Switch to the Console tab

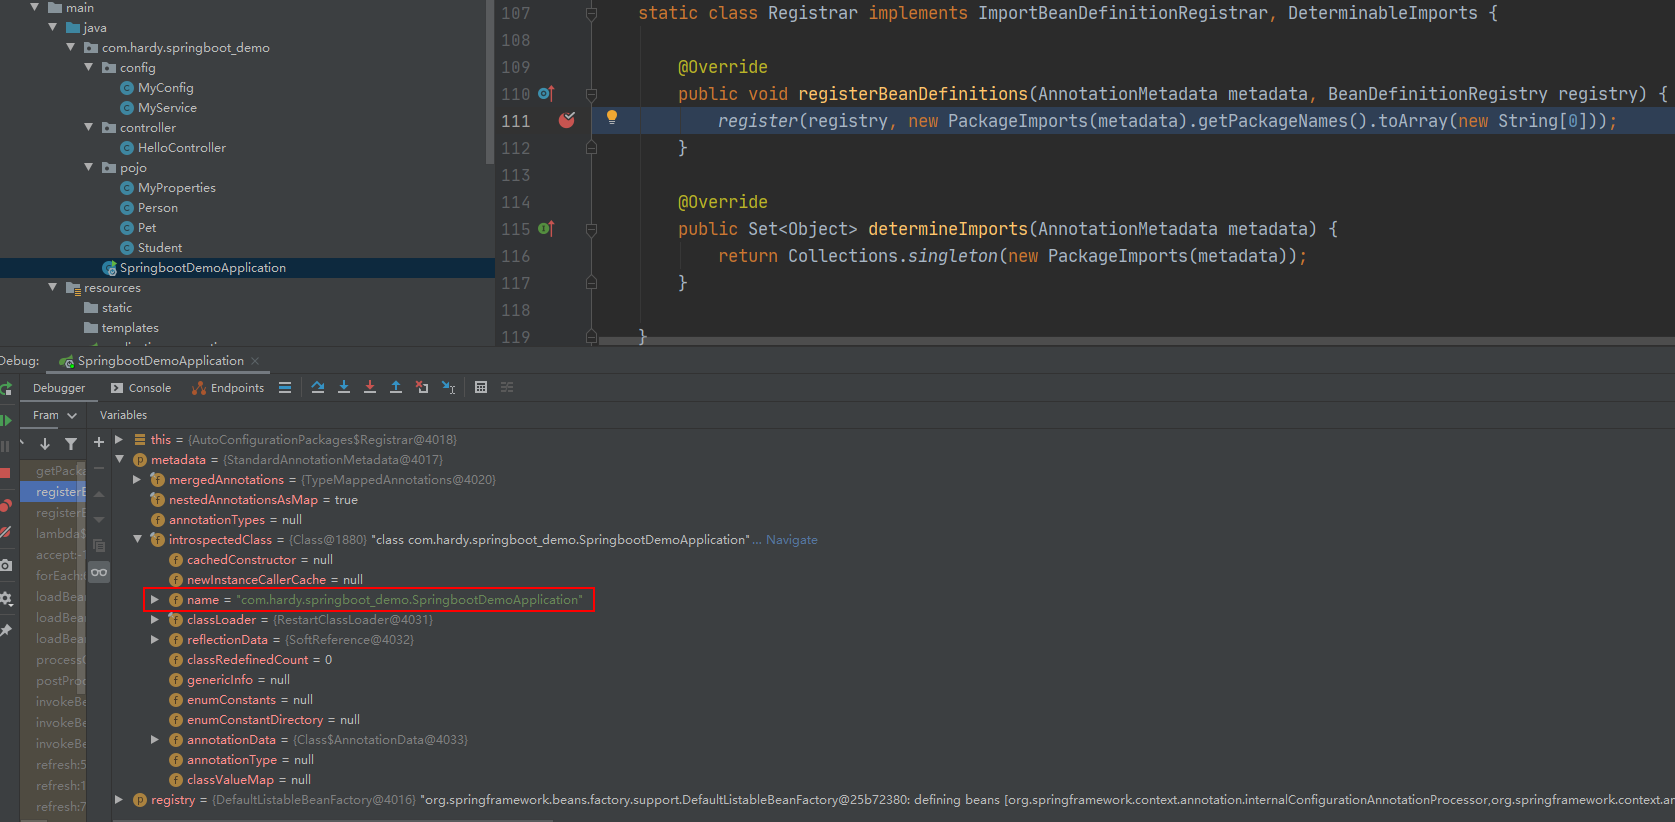[x=141, y=388]
